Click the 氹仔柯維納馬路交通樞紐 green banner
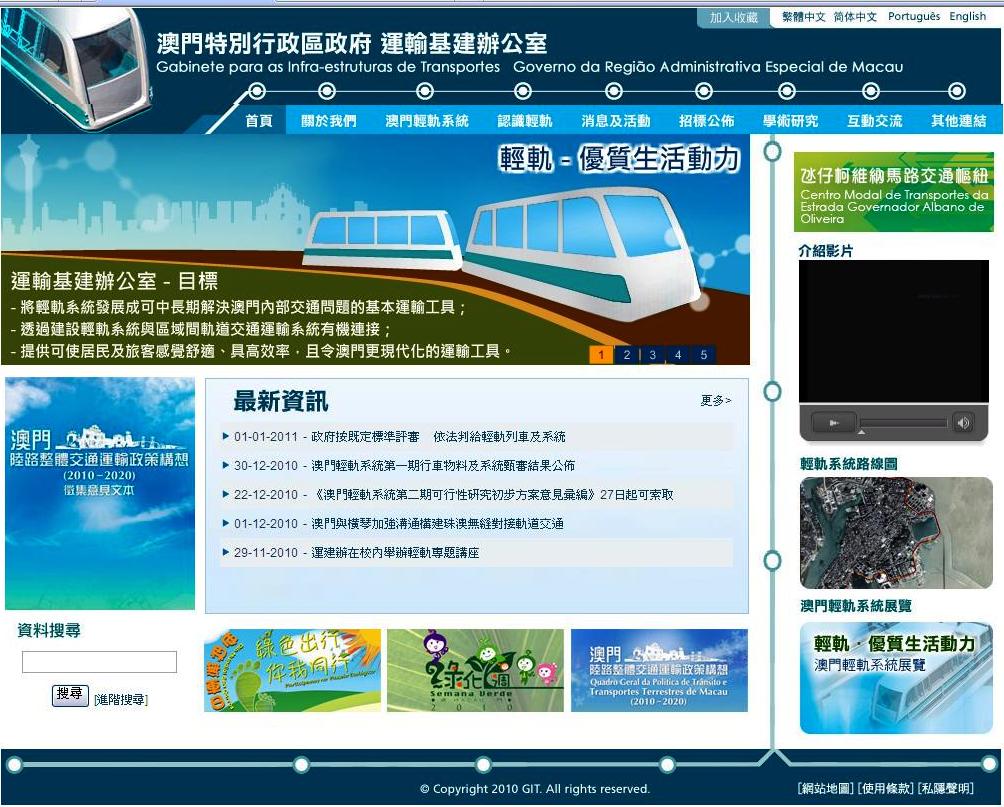This screenshot has width=1004, height=807. point(893,192)
